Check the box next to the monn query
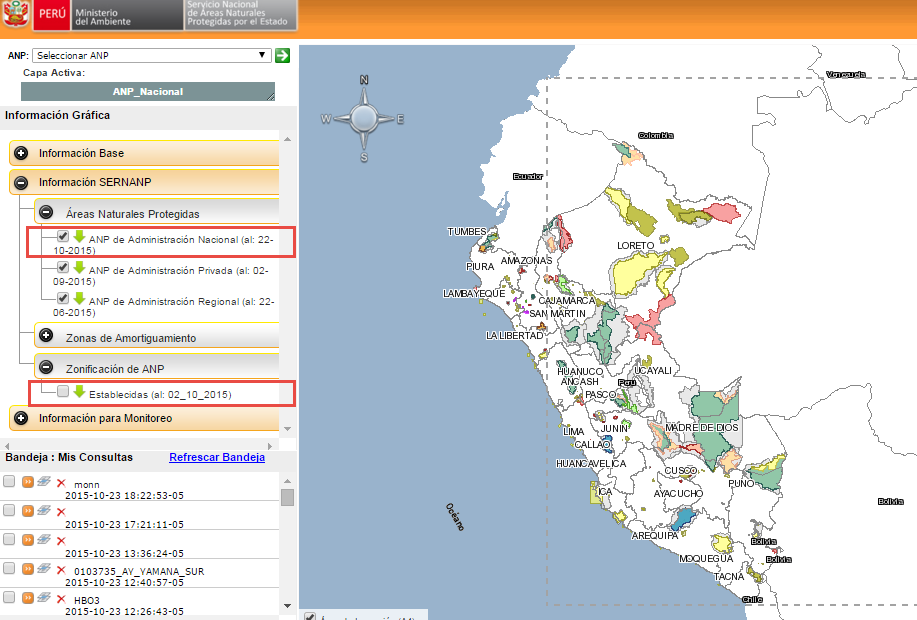Screen dimensions: 917x620 coord(9,482)
